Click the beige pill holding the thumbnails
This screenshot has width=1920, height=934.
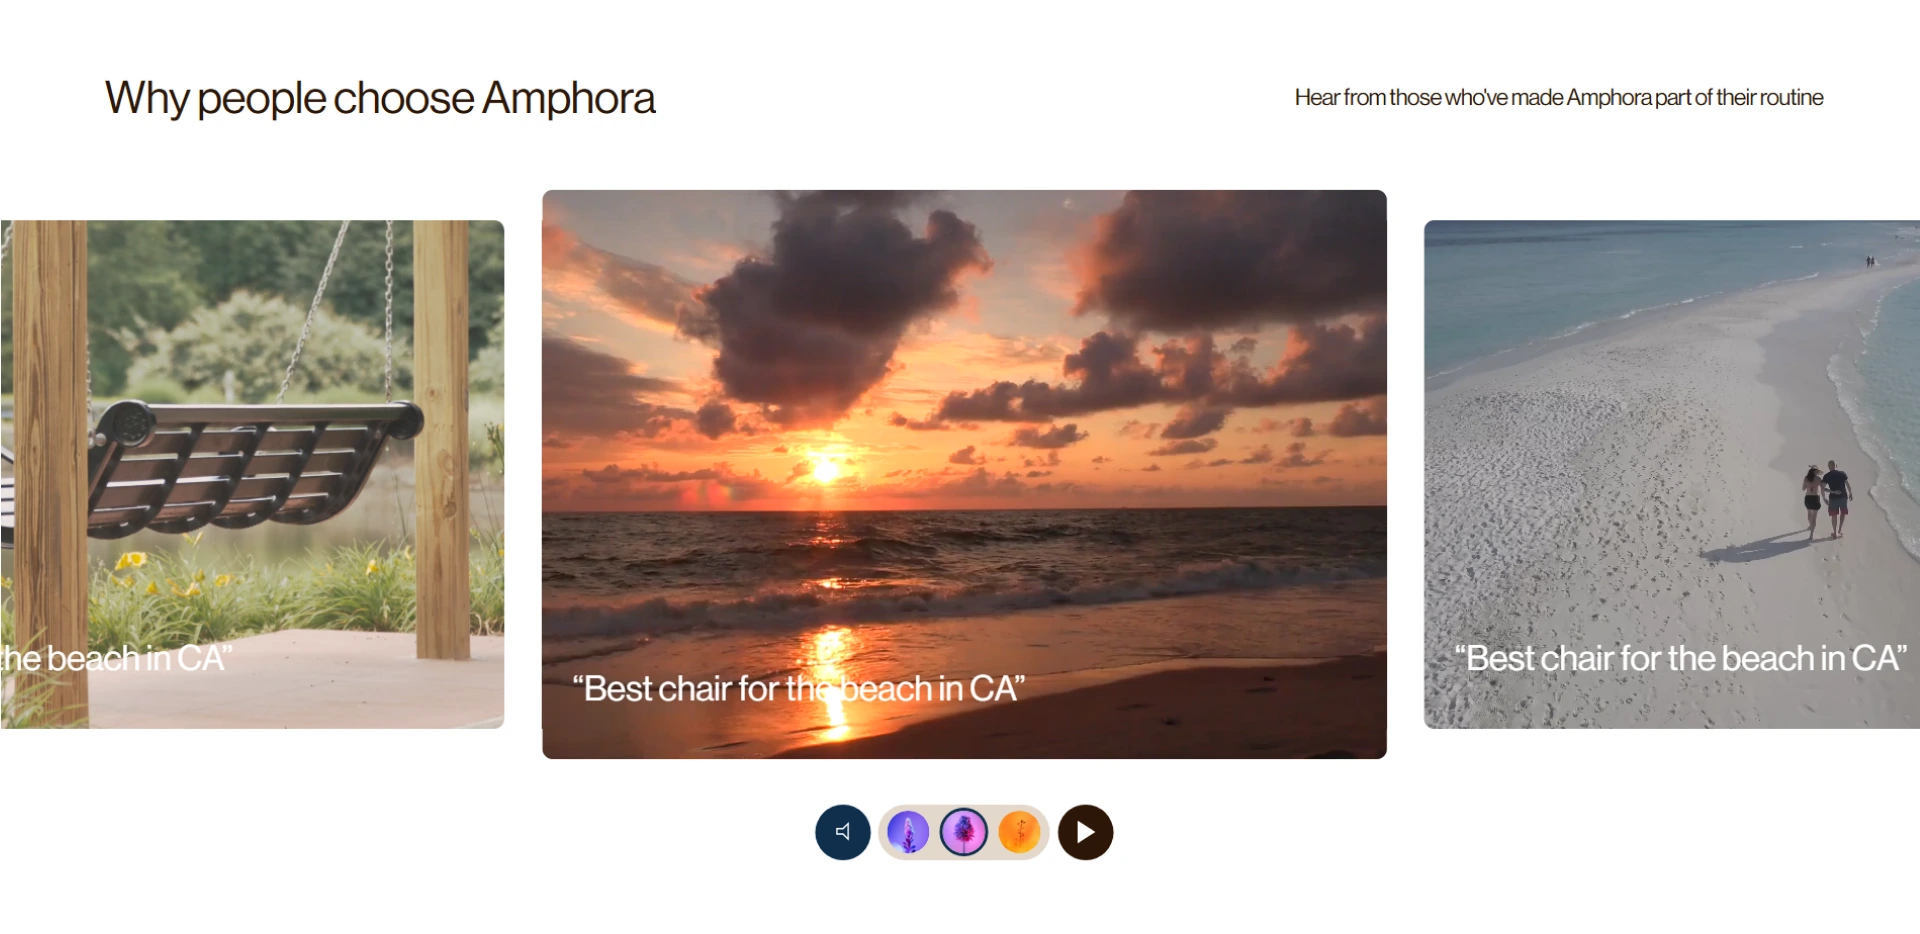[x=964, y=832]
